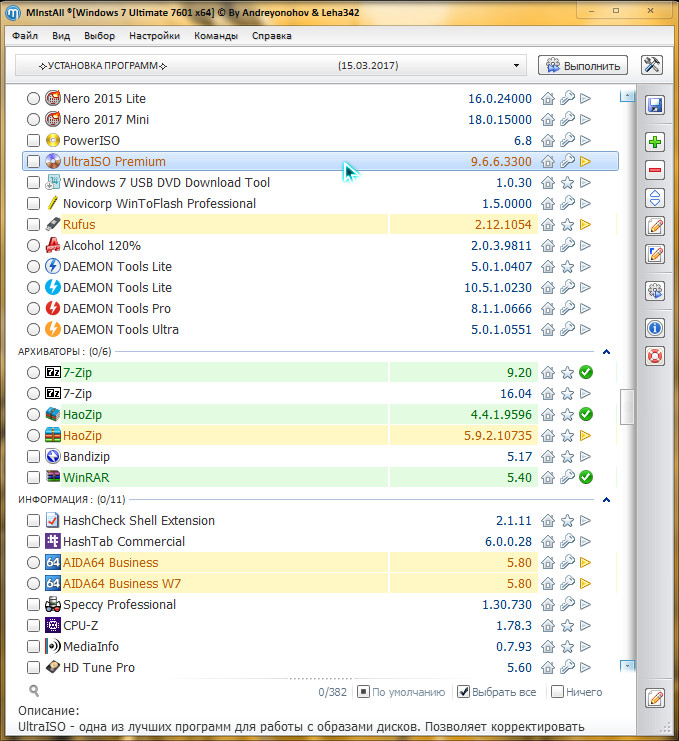Check the UltraISO Premium checkbox
The image size is (679, 741).
(x=33, y=162)
